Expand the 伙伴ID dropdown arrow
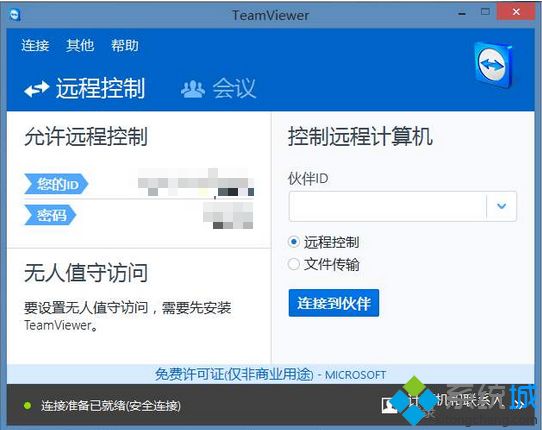 coord(501,206)
